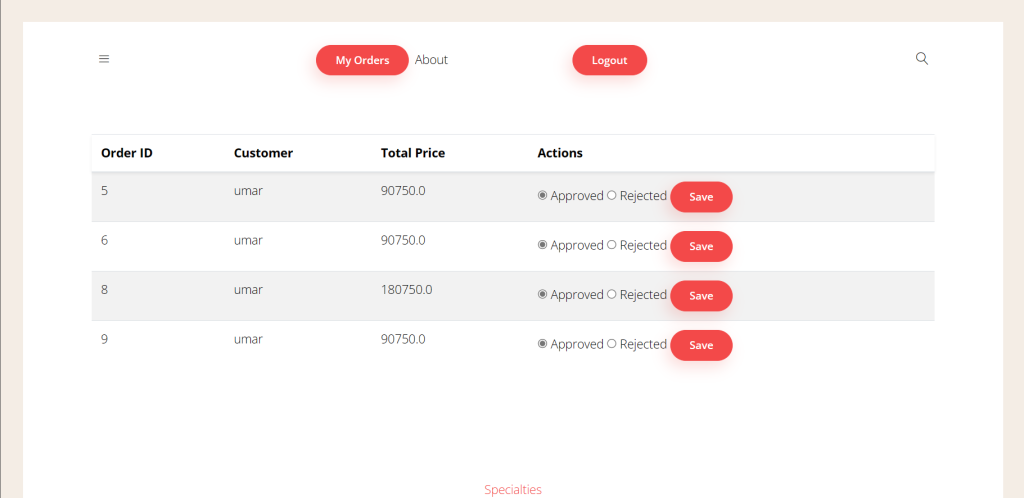Select Rejected for order 5
The height and width of the screenshot is (498, 1024).
[611, 195]
